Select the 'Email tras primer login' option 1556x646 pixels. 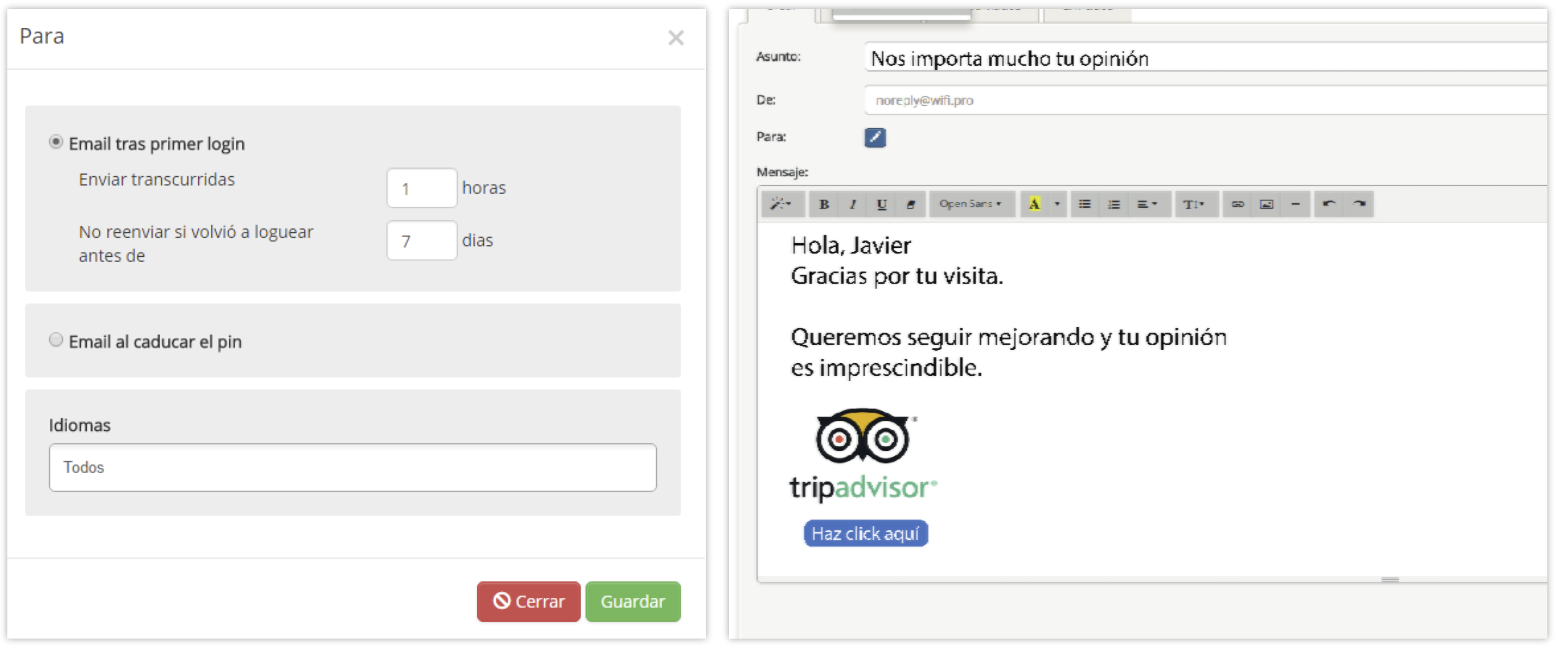click(x=56, y=143)
